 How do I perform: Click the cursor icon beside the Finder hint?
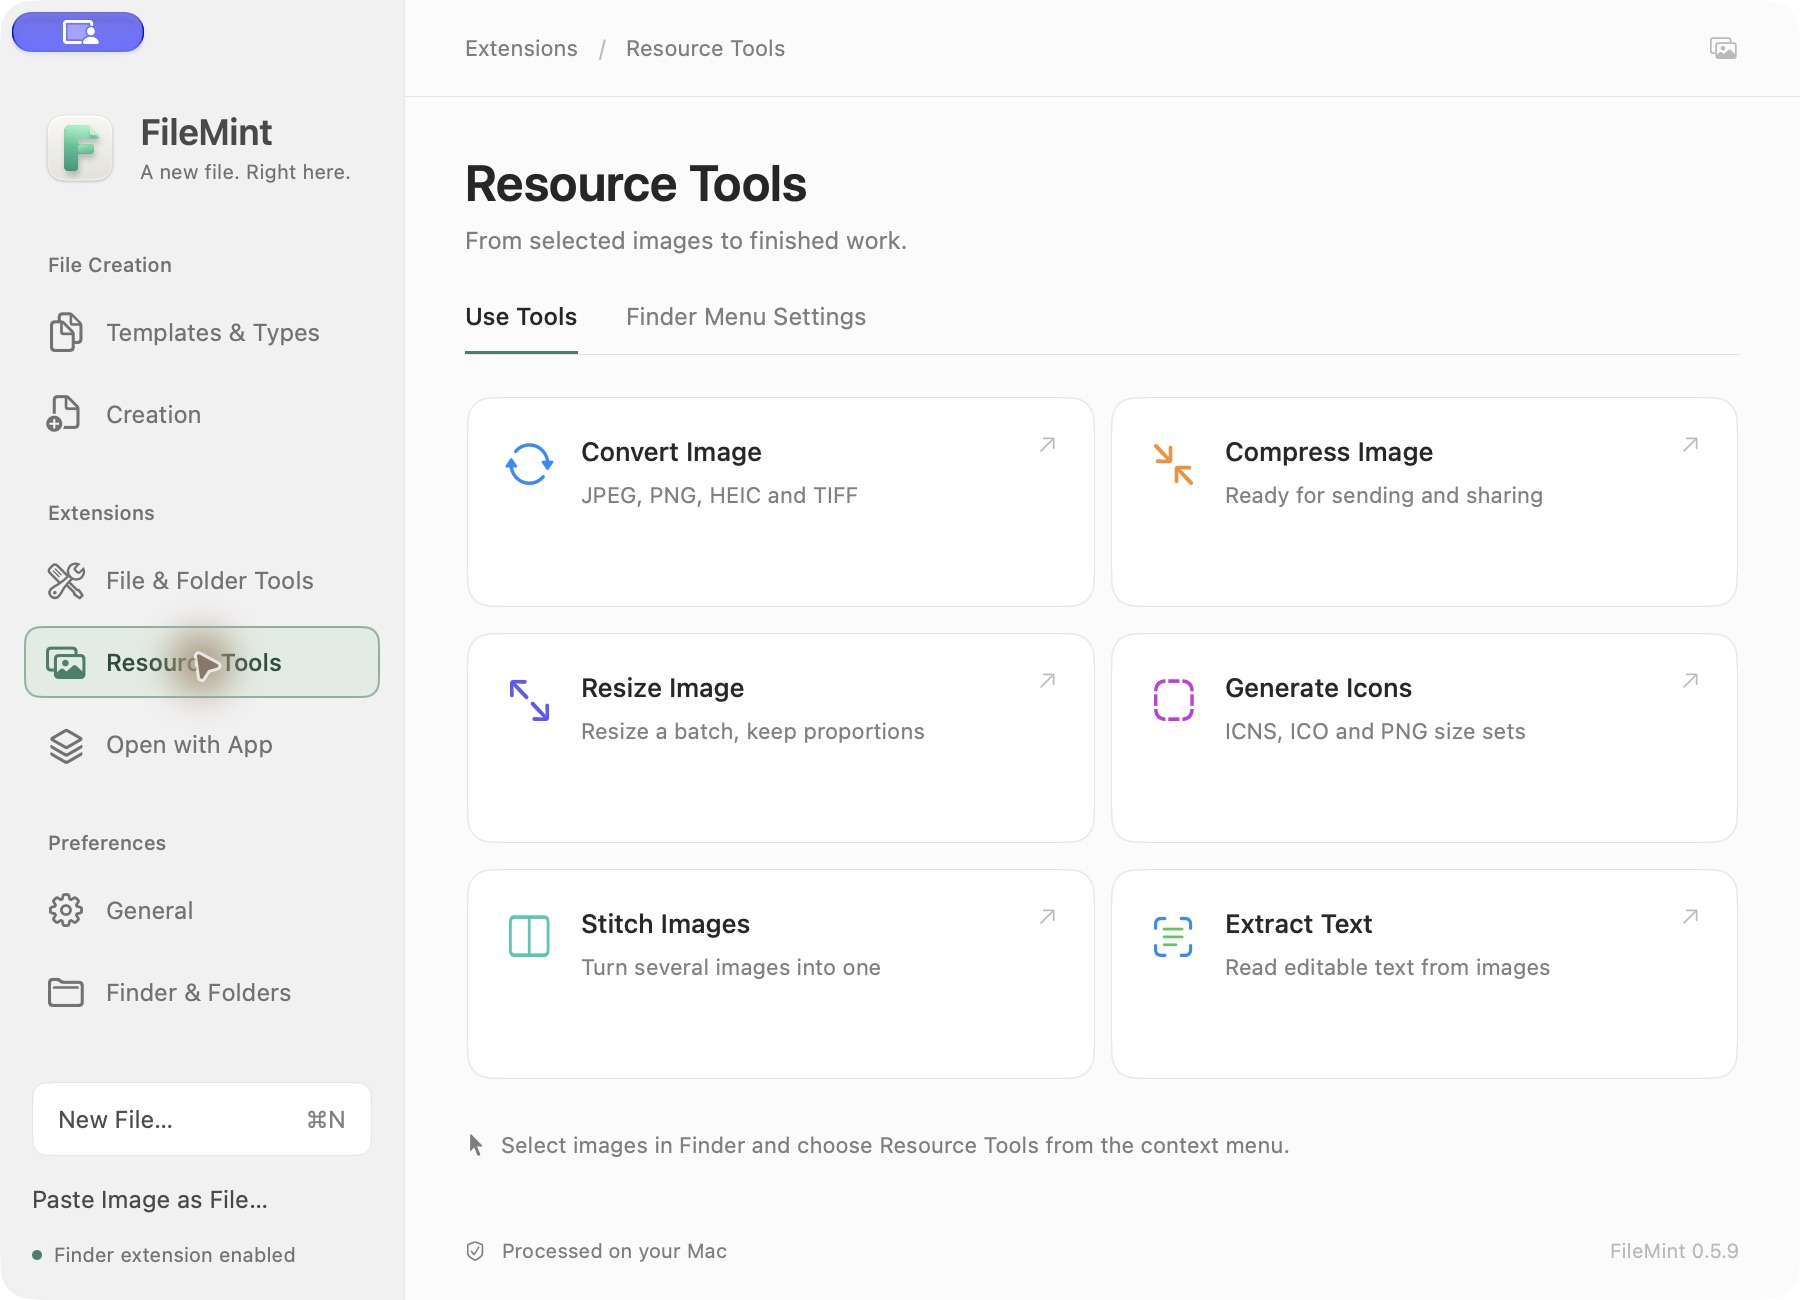(x=476, y=1145)
